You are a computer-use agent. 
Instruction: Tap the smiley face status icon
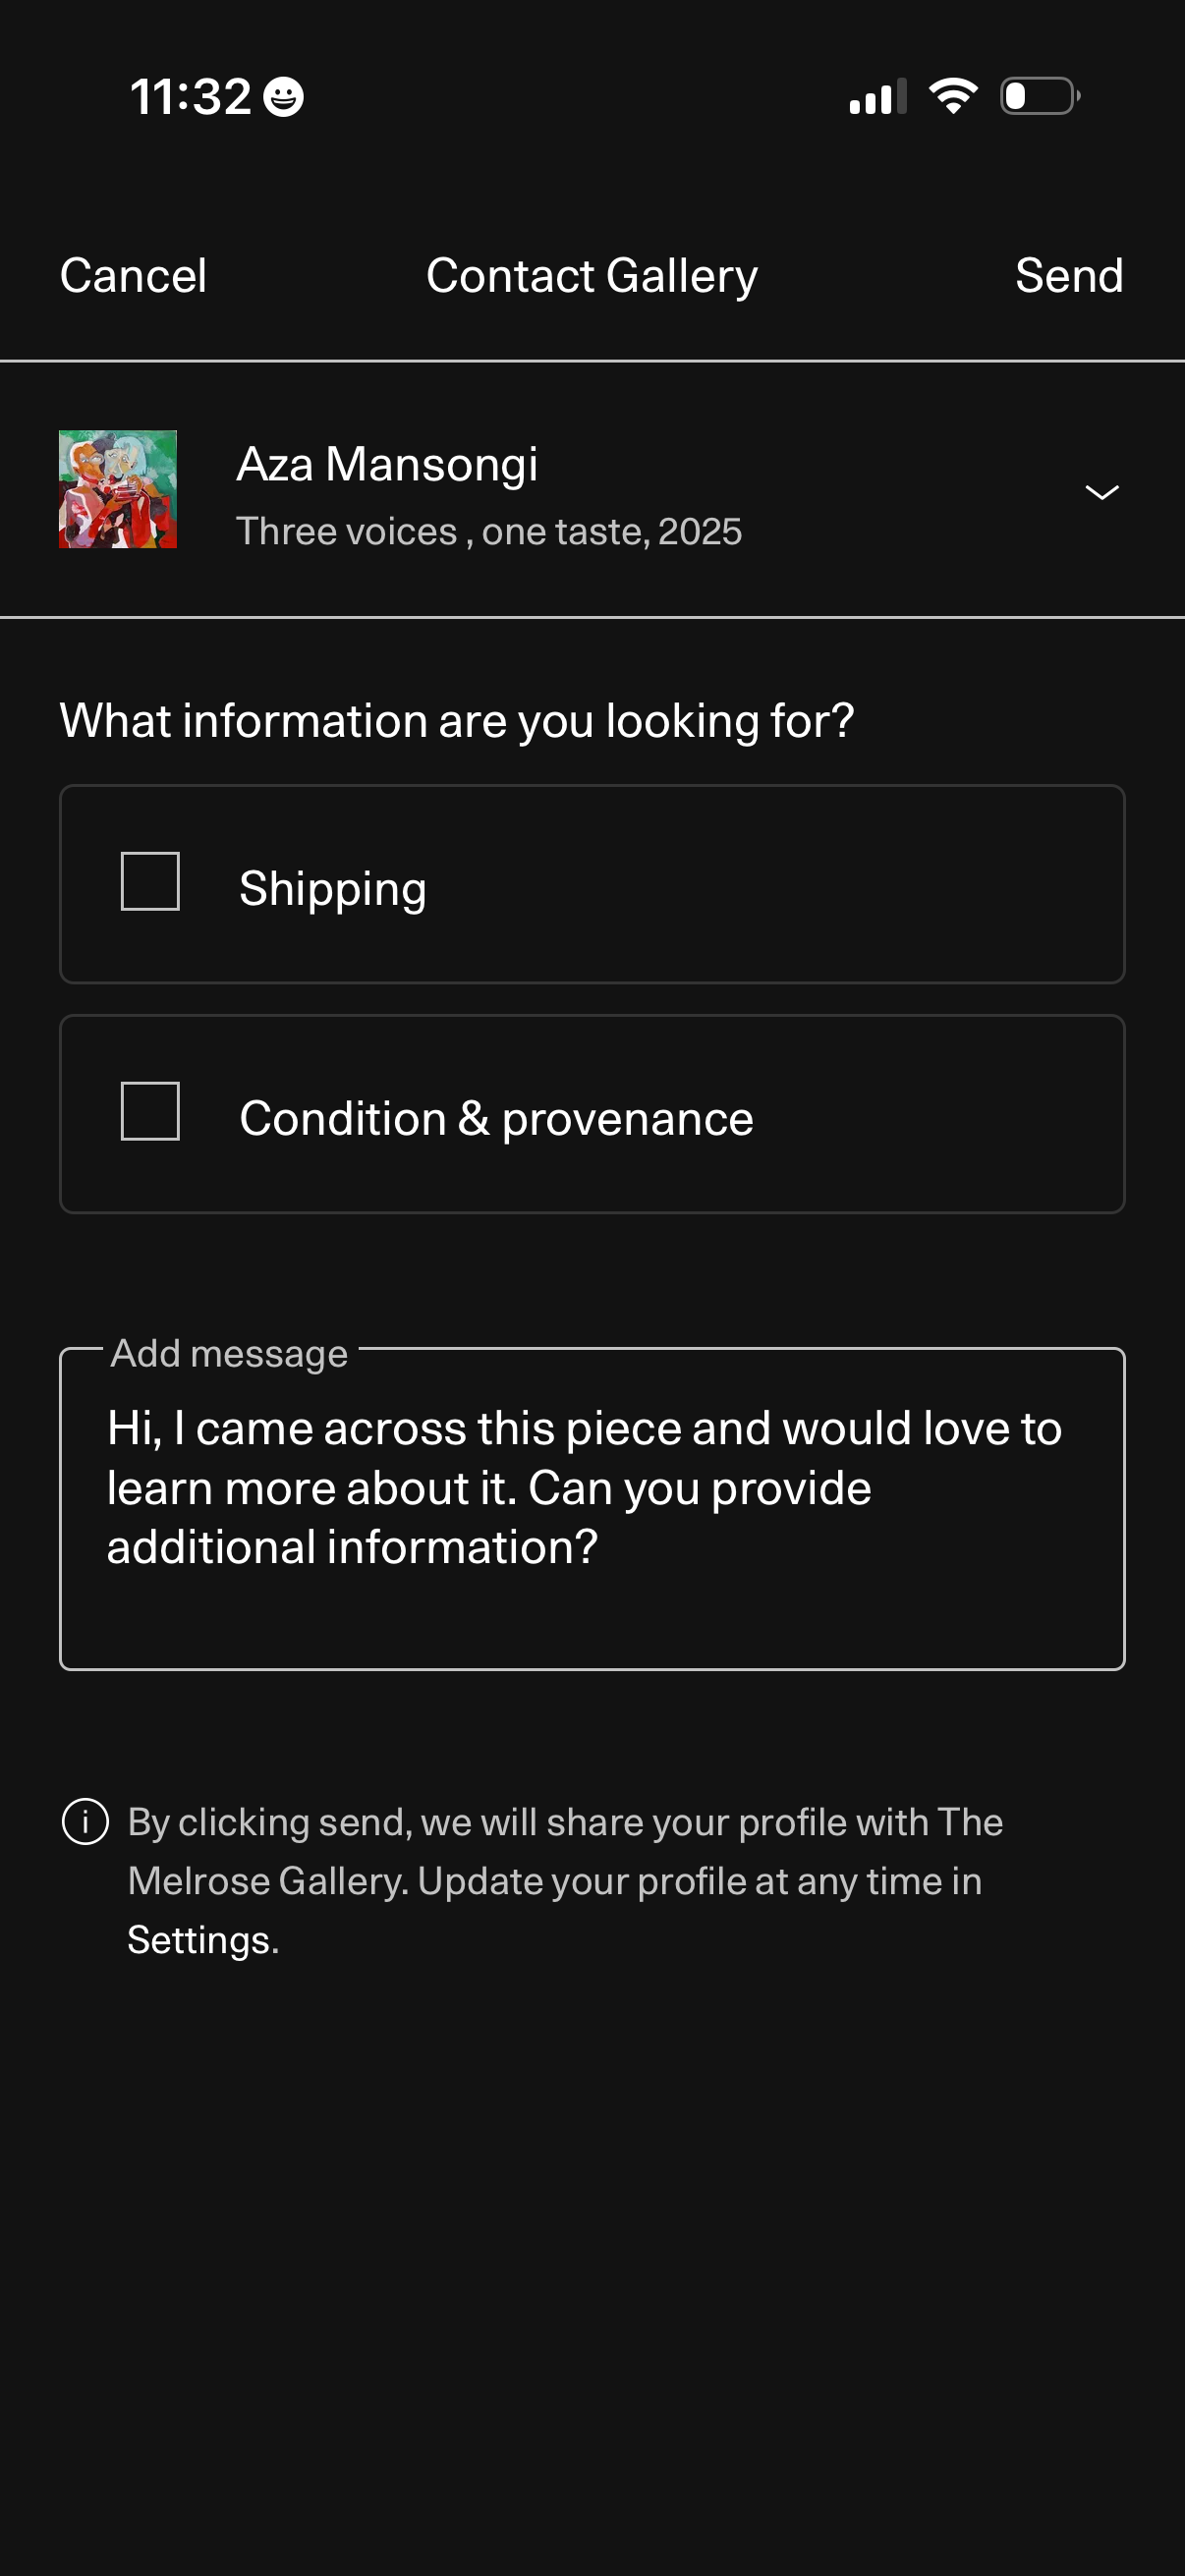point(283,97)
